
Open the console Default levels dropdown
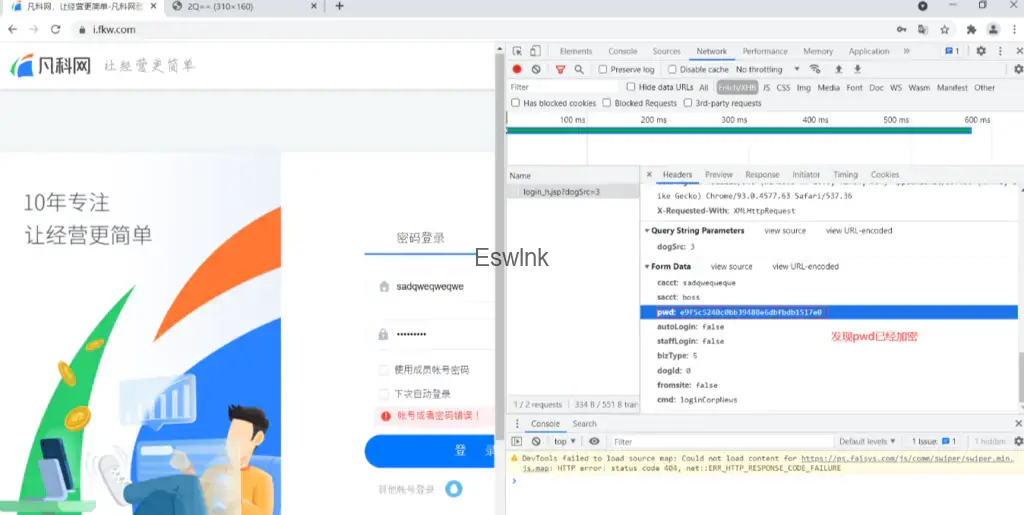coord(867,441)
